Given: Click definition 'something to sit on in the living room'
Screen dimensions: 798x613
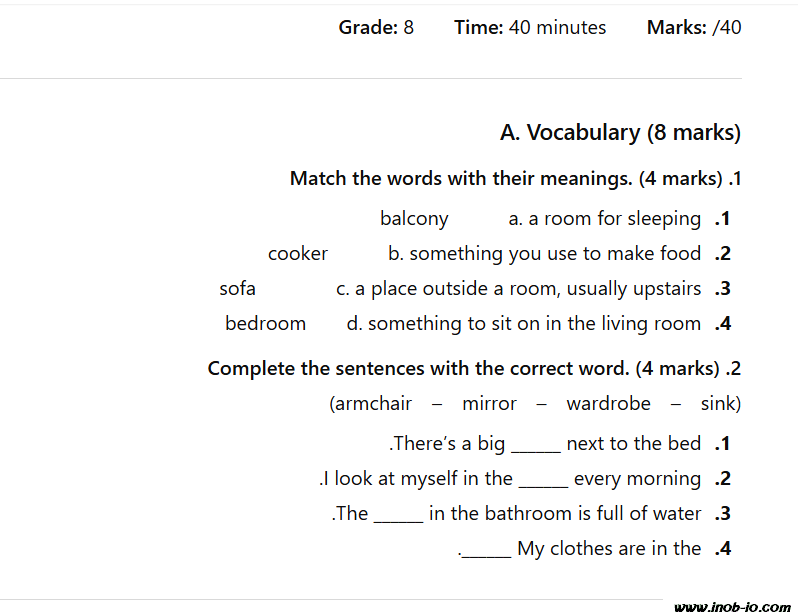Looking at the screenshot, I should pyautogui.click(x=524, y=324).
